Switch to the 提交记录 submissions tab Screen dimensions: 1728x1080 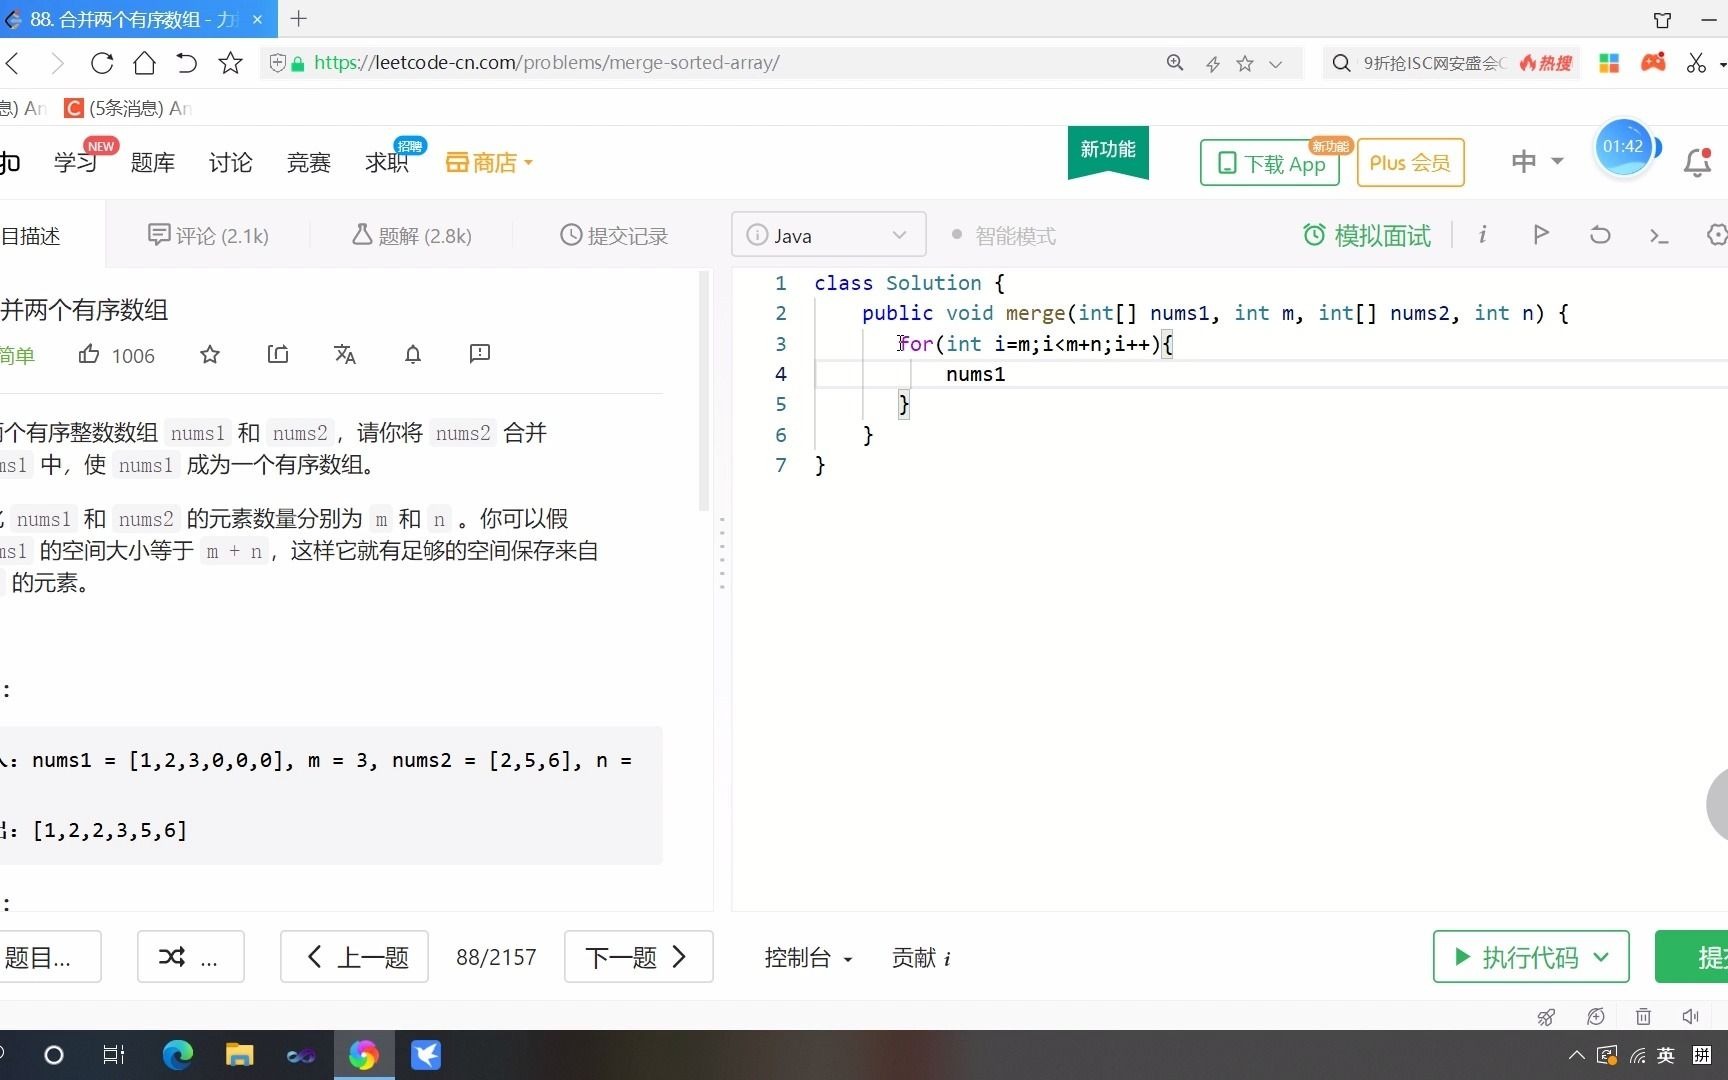click(614, 235)
